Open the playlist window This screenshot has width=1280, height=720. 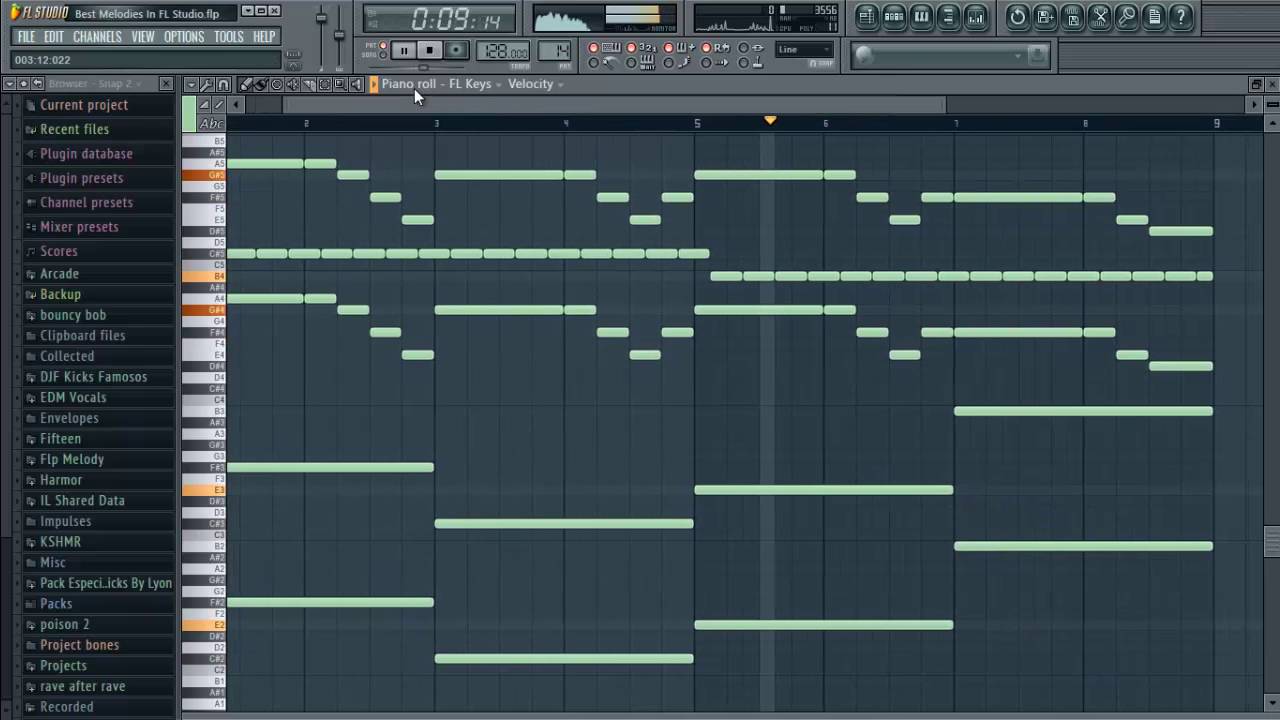point(866,16)
